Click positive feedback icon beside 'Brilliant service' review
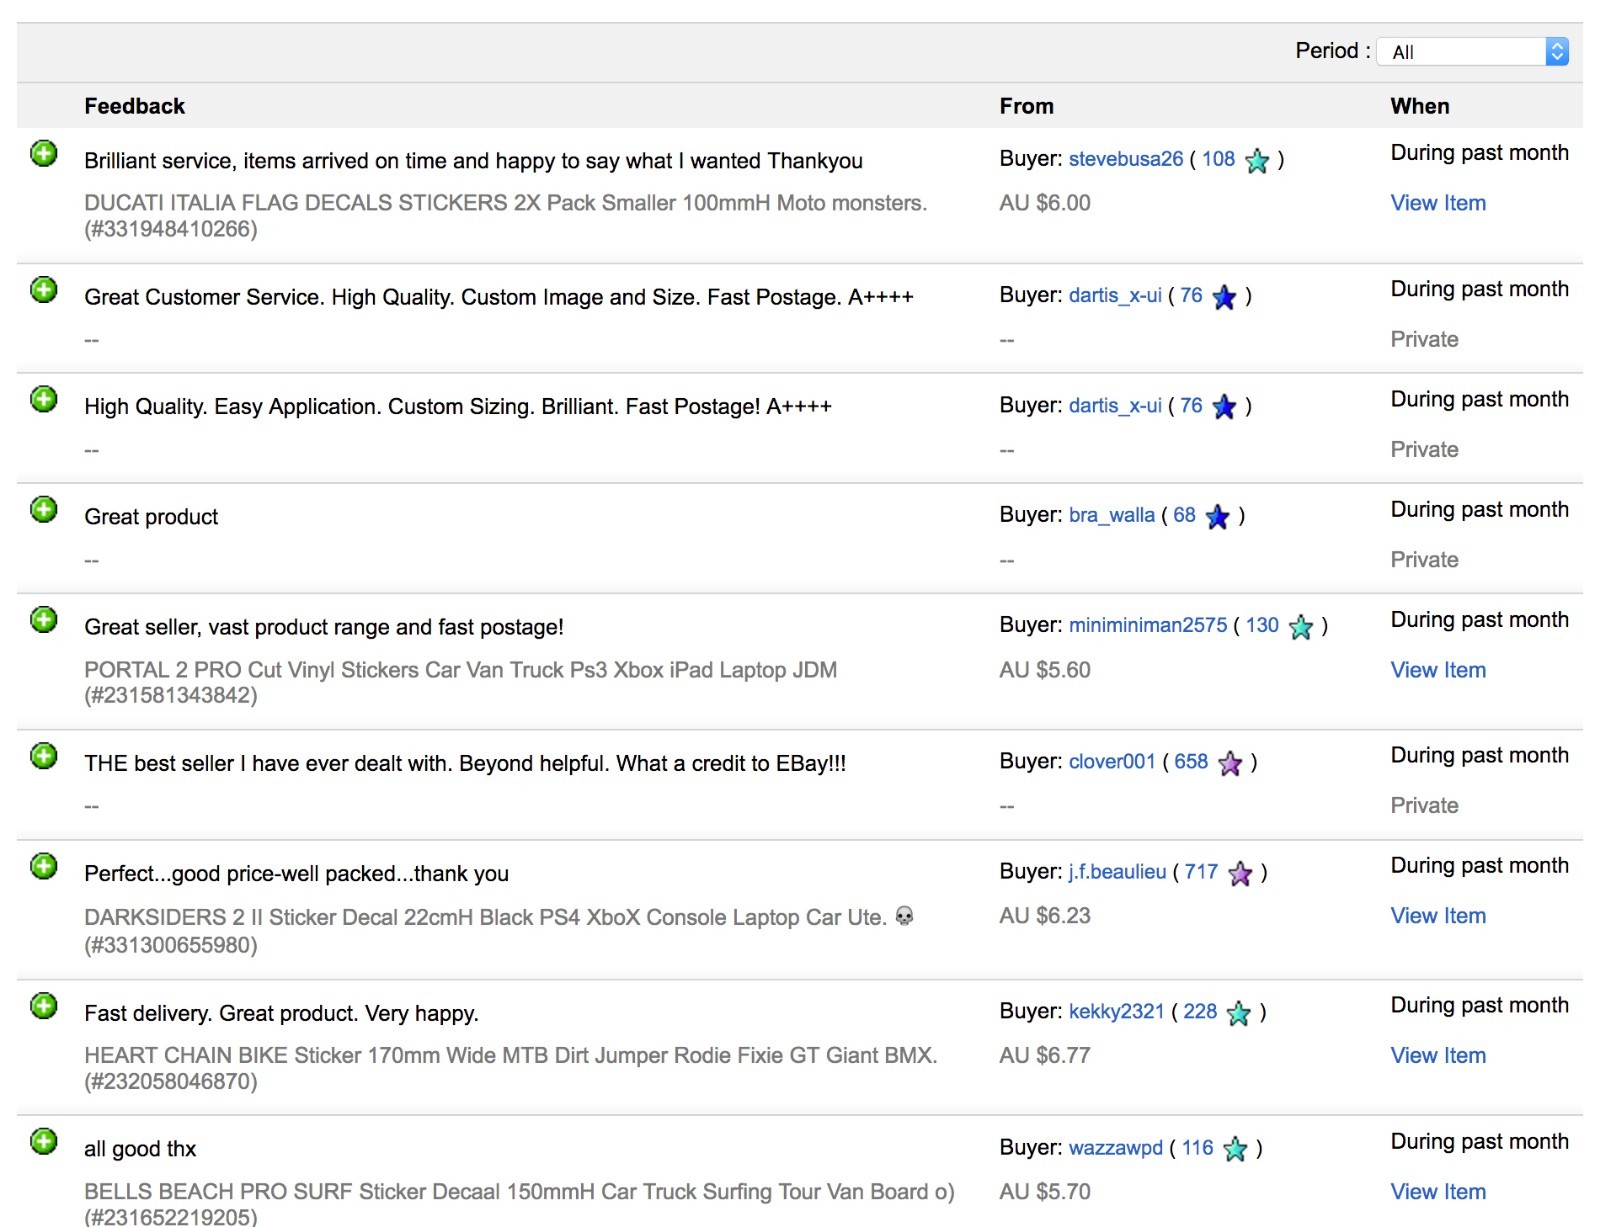The width and height of the screenshot is (1600, 1227). (x=44, y=154)
